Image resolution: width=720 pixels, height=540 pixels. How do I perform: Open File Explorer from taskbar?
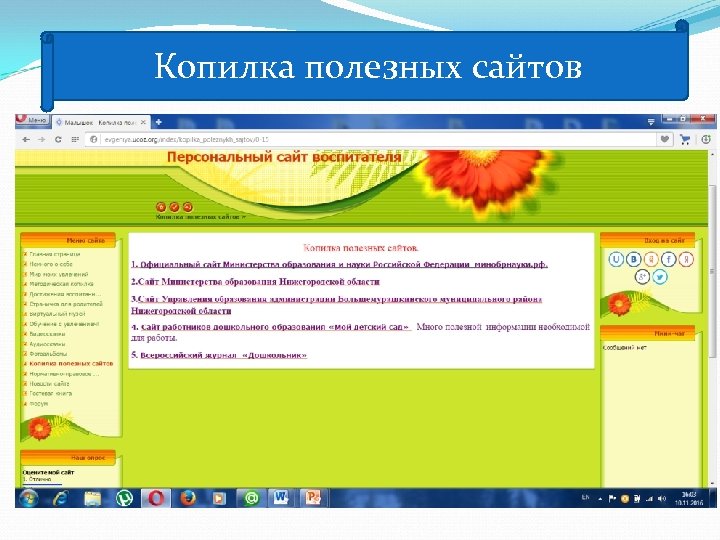click(x=92, y=498)
